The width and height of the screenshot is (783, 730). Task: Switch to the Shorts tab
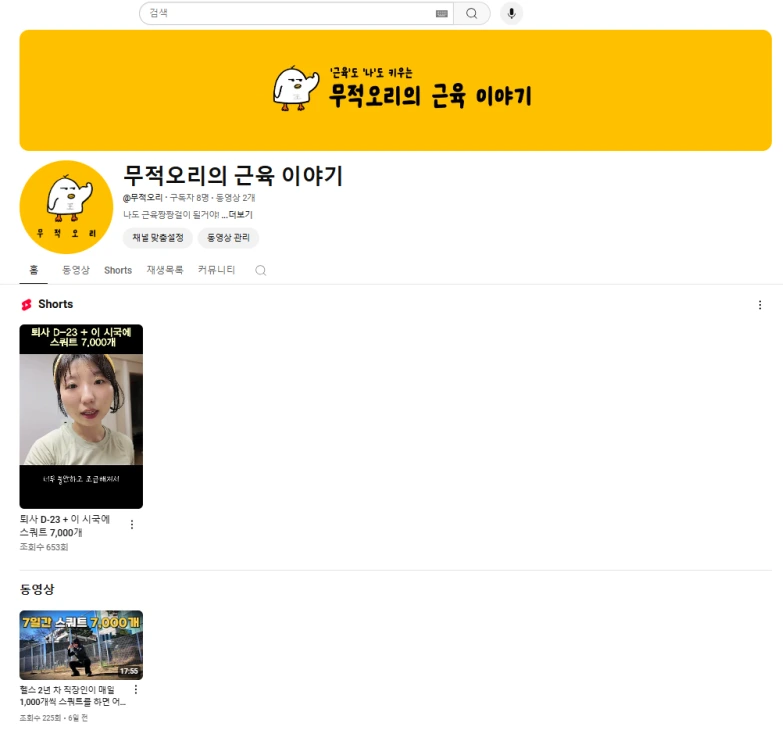[118, 270]
